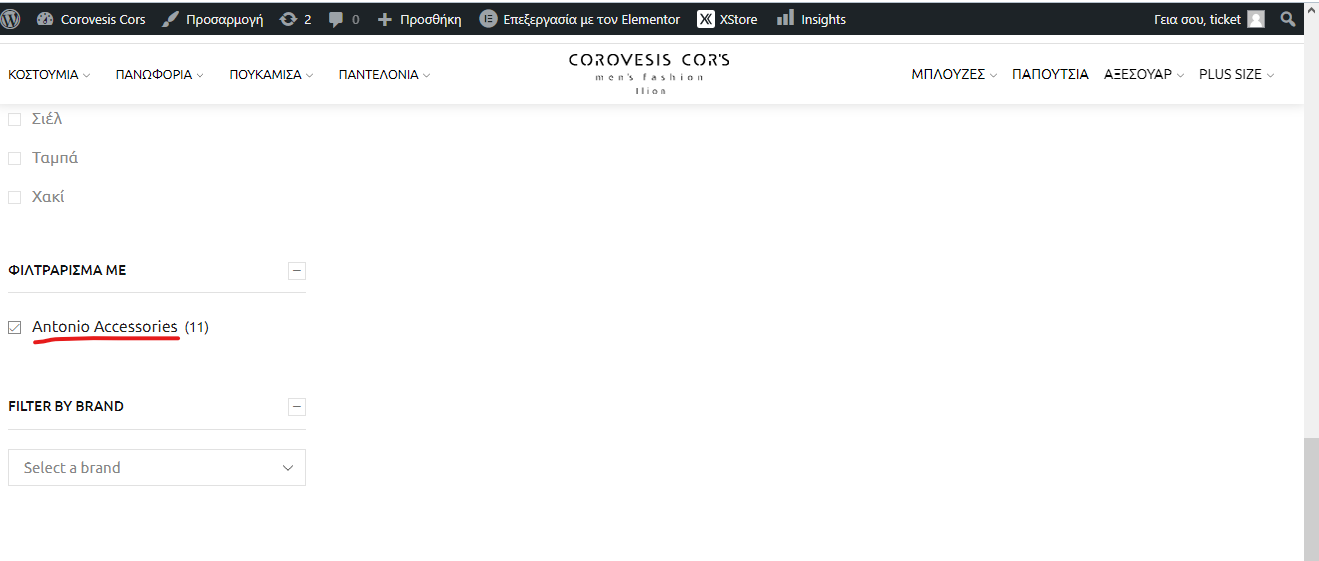Check the Σιέλ color filter
Image resolution: width=1319 pixels, height=561 pixels.
pos(15,119)
